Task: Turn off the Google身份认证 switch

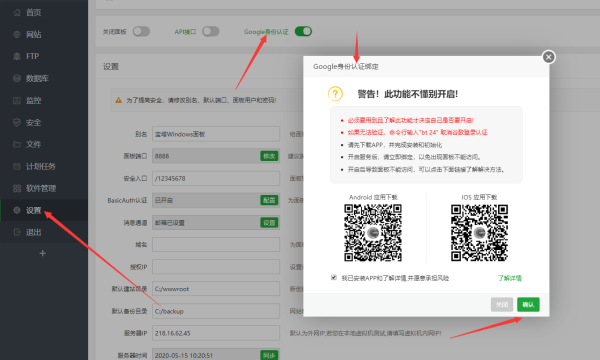Action: tap(303, 31)
